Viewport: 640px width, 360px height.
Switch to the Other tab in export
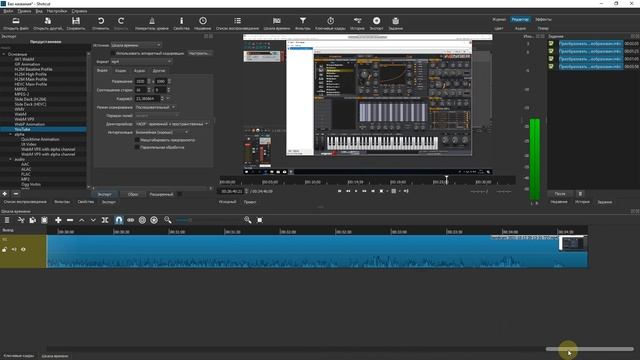point(159,71)
